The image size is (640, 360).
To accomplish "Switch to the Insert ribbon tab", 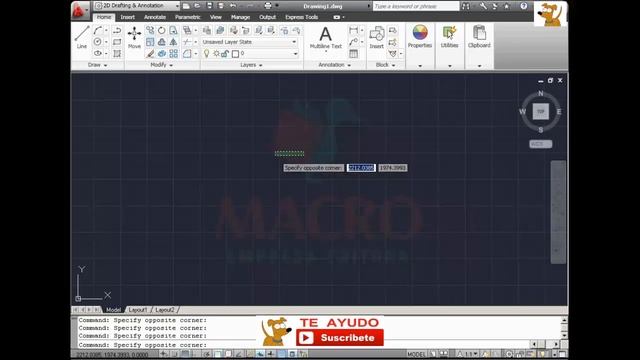I will (x=127, y=17).
